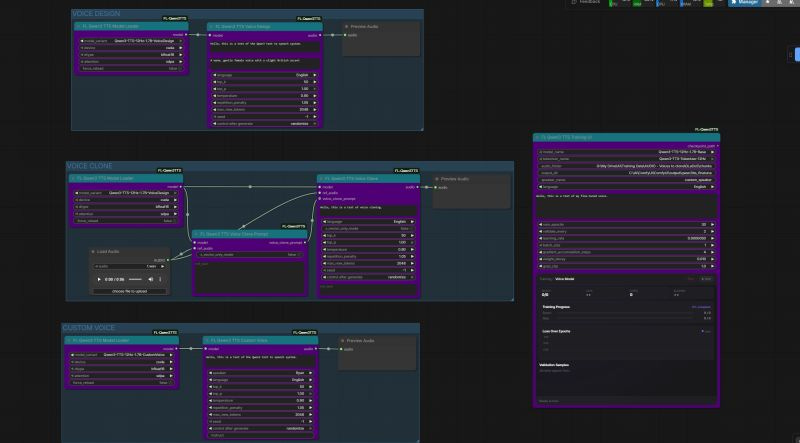
Task: Open tokenizer_name dropdown in Training UI node
Action: coord(627,159)
